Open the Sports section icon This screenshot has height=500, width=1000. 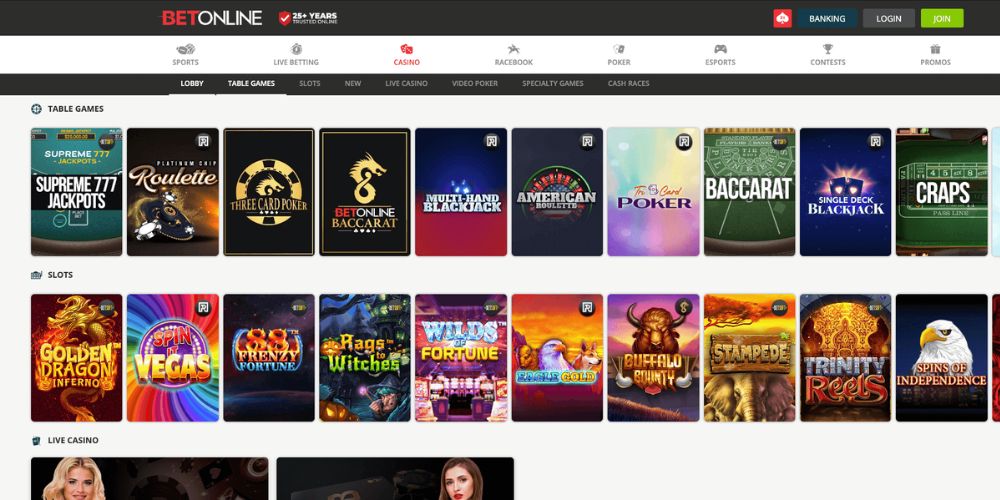(186, 49)
